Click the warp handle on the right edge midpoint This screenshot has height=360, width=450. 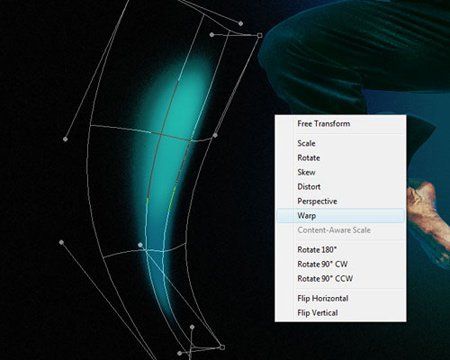click(215, 135)
